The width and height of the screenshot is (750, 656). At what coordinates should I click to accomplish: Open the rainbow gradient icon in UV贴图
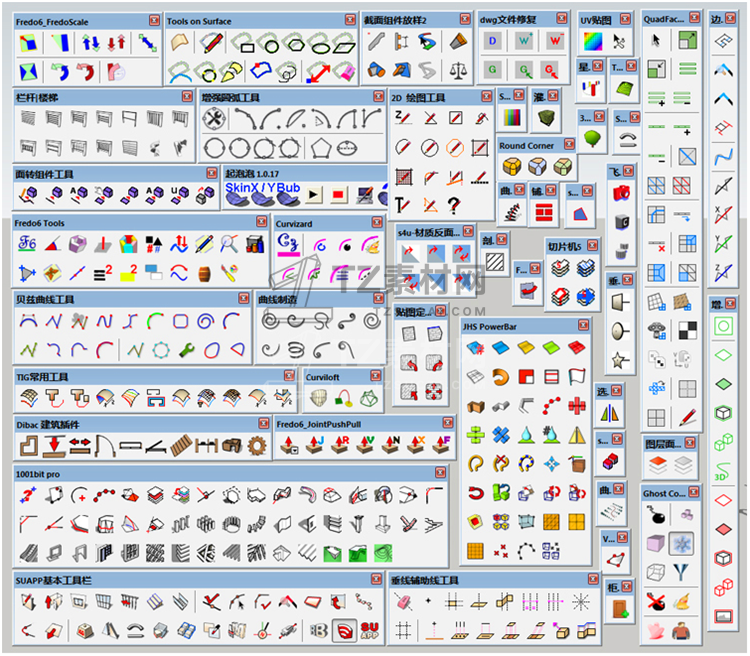tap(593, 42)
